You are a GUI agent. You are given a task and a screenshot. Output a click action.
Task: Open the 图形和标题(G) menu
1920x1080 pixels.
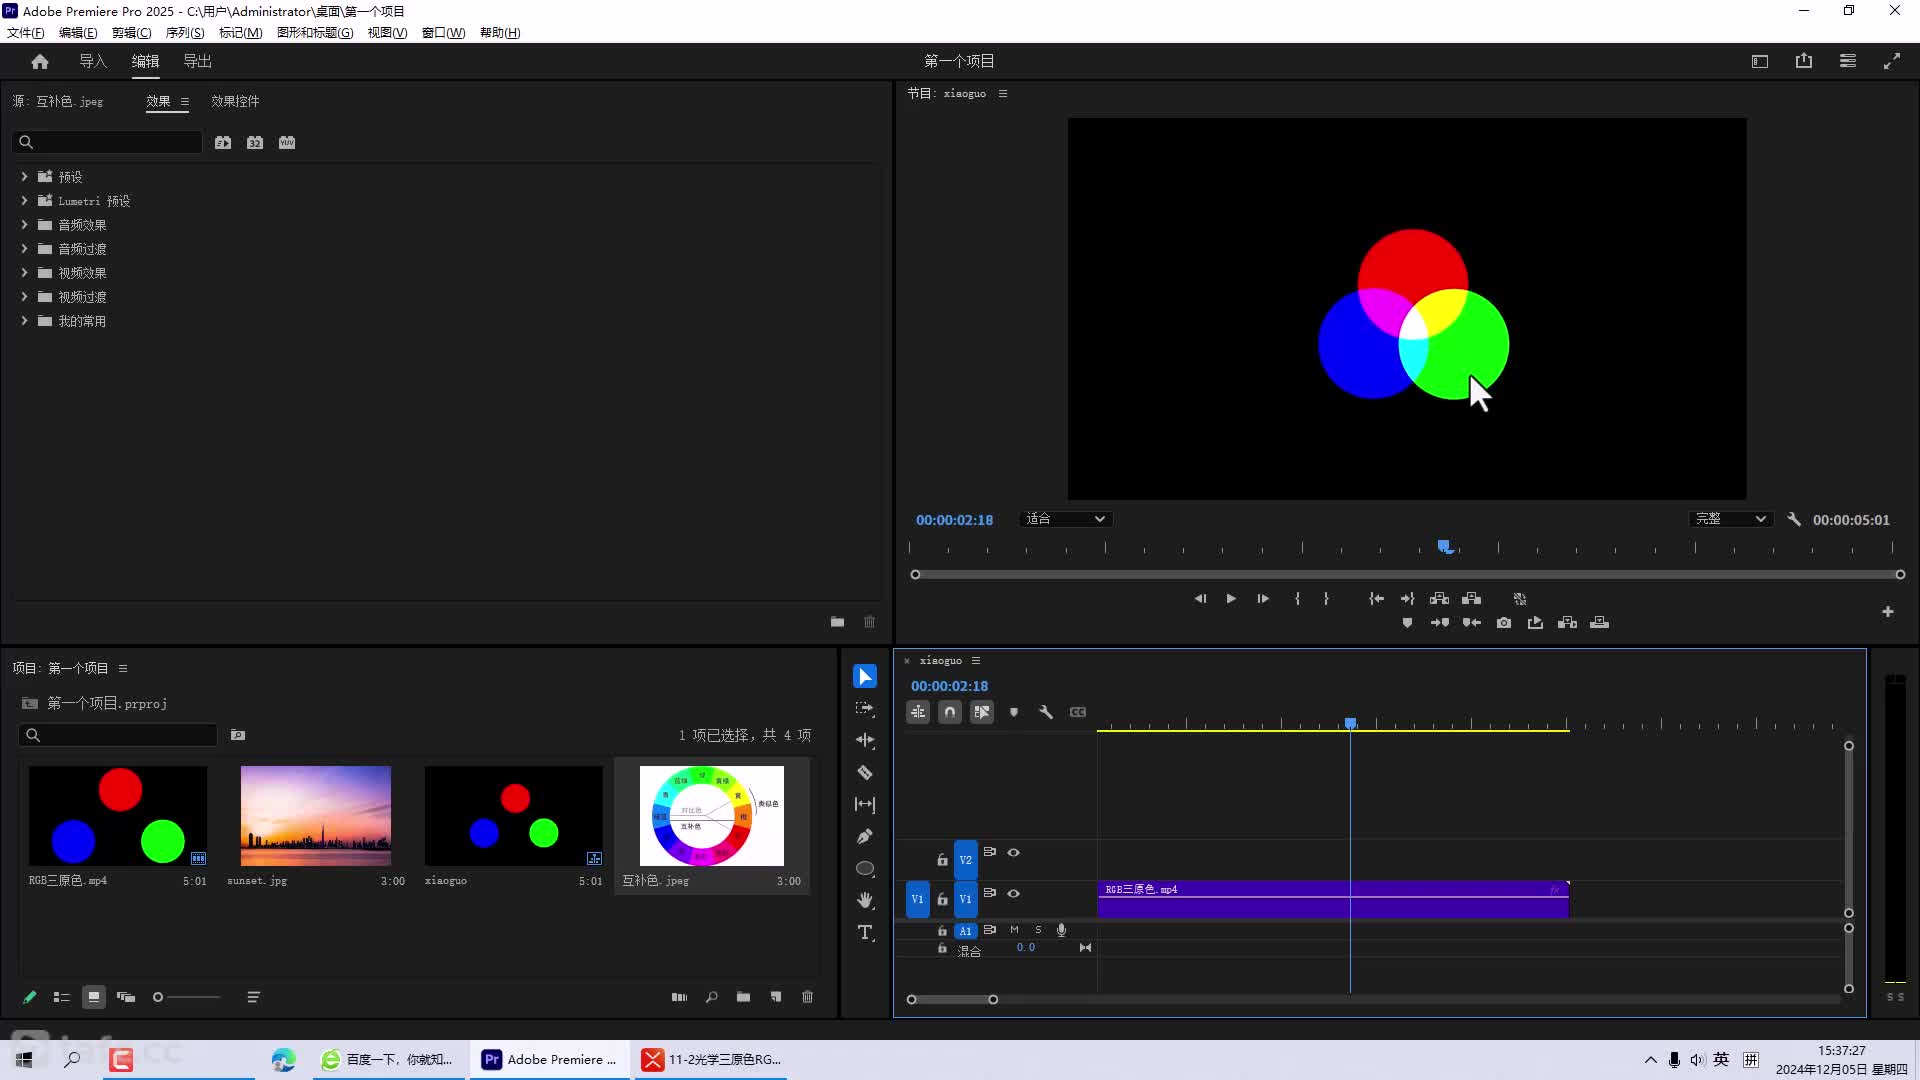click(315, 33)
